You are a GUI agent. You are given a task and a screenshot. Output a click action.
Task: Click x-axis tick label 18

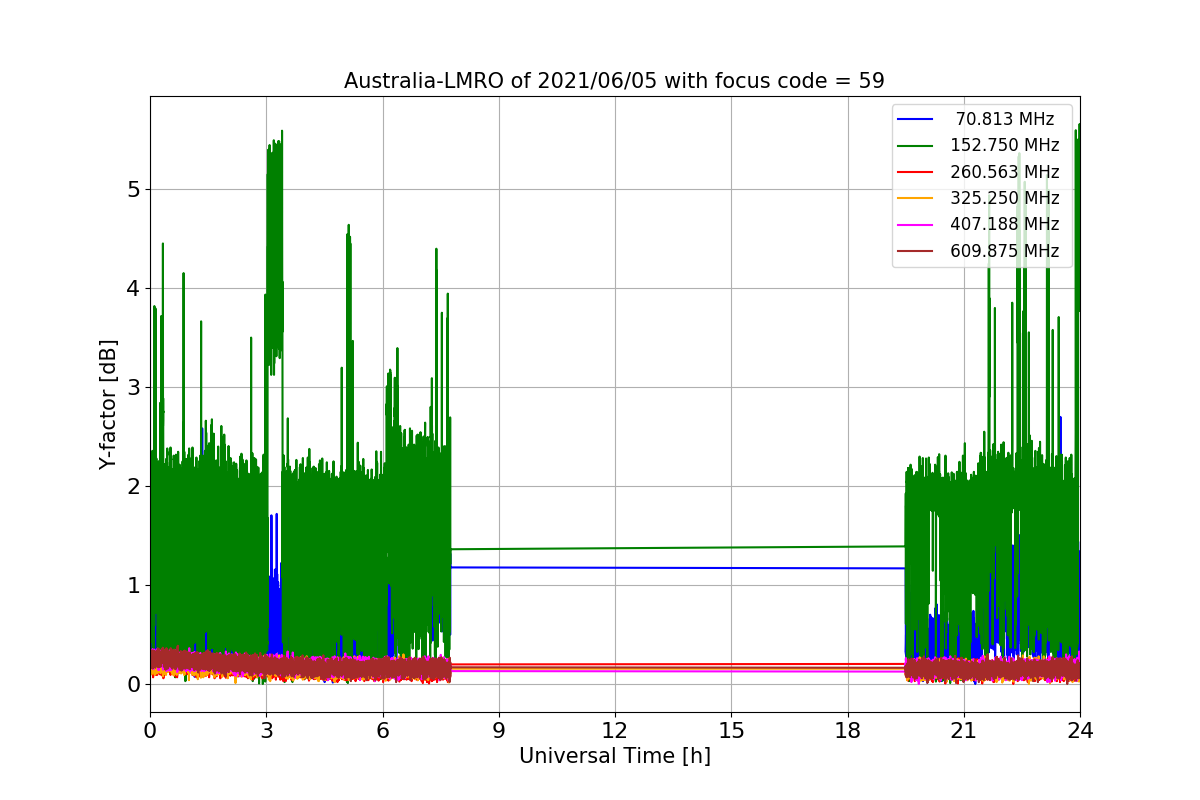(848, 730)
